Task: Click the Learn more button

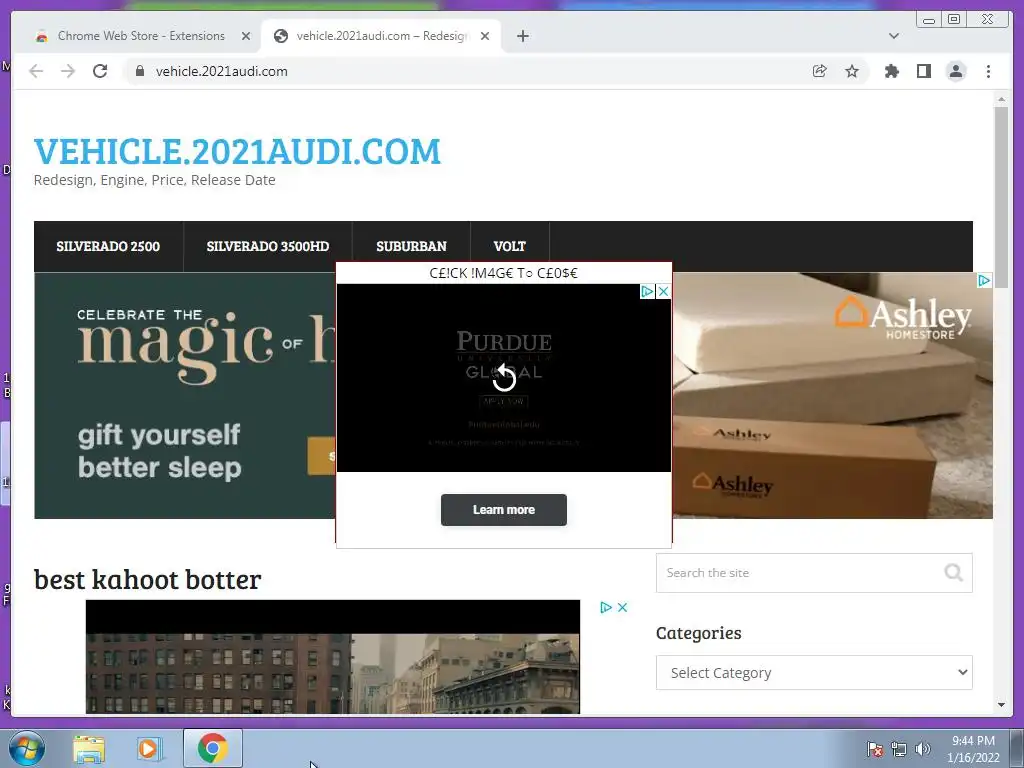Action: pyautogui.click(x=504, y=509)
